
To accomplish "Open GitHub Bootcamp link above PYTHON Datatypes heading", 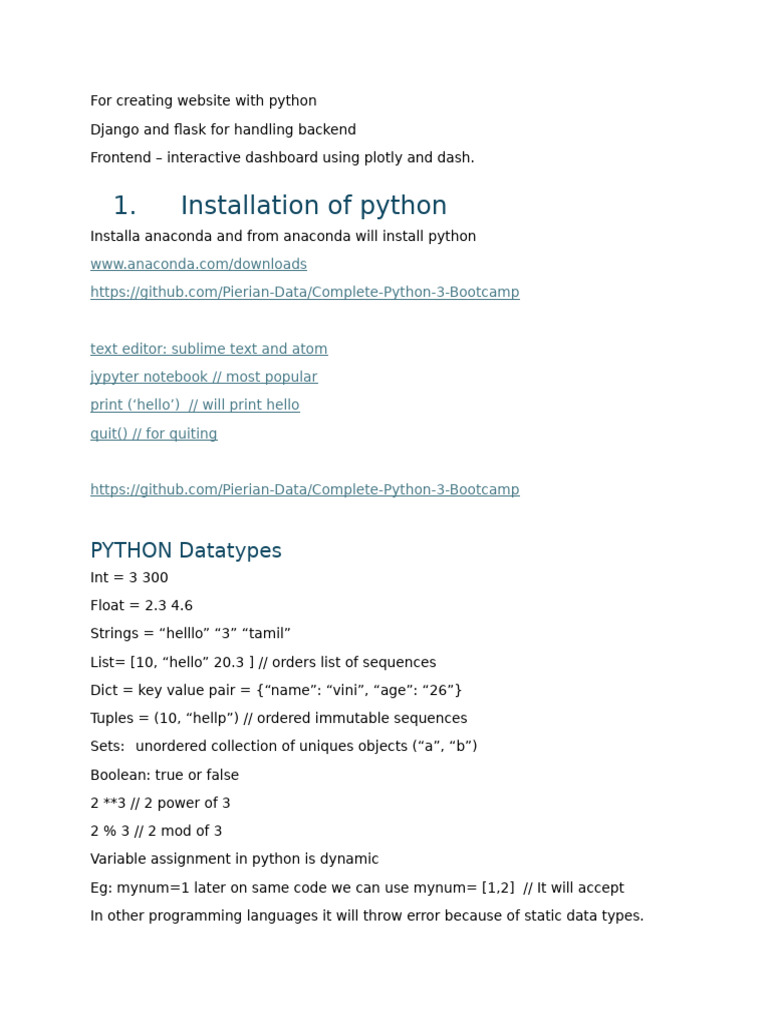I will [x=304, y=490].
